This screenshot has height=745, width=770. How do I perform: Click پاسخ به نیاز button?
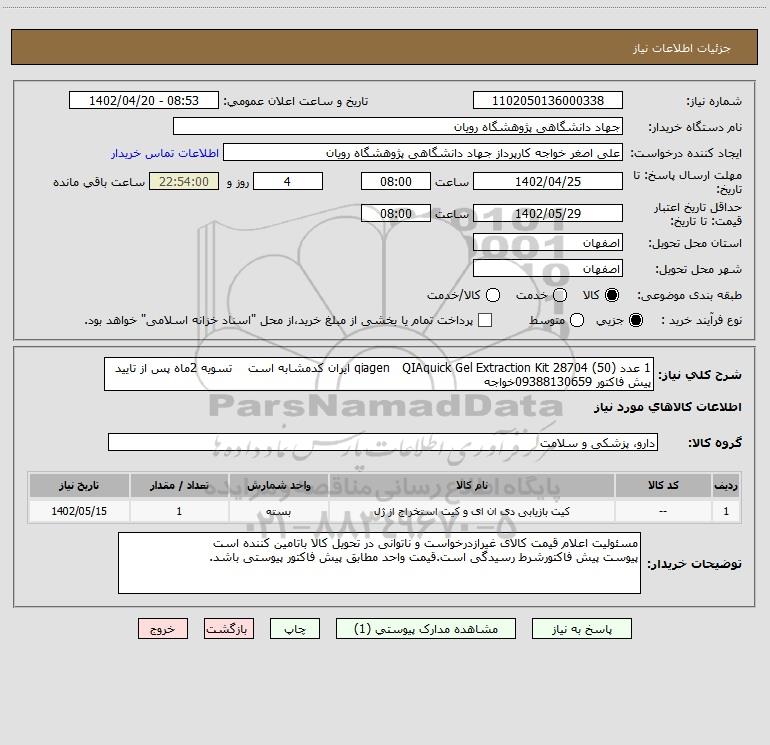point(582,629)
